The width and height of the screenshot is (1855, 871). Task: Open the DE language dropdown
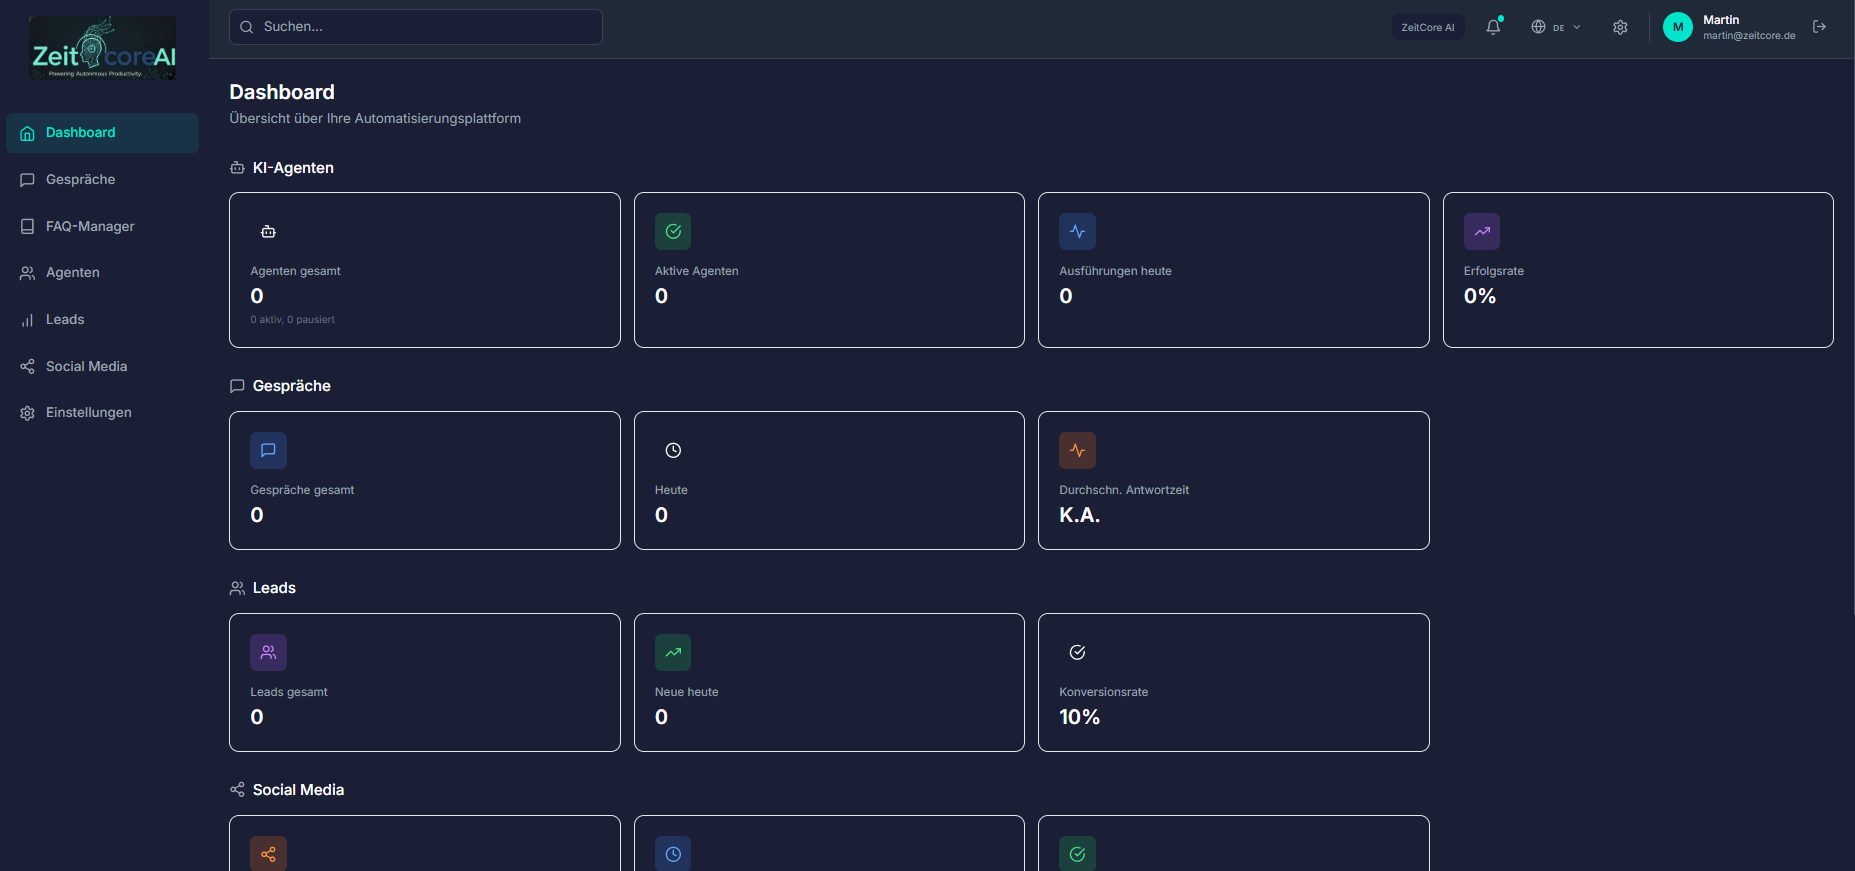click(x=1555, y=27)
